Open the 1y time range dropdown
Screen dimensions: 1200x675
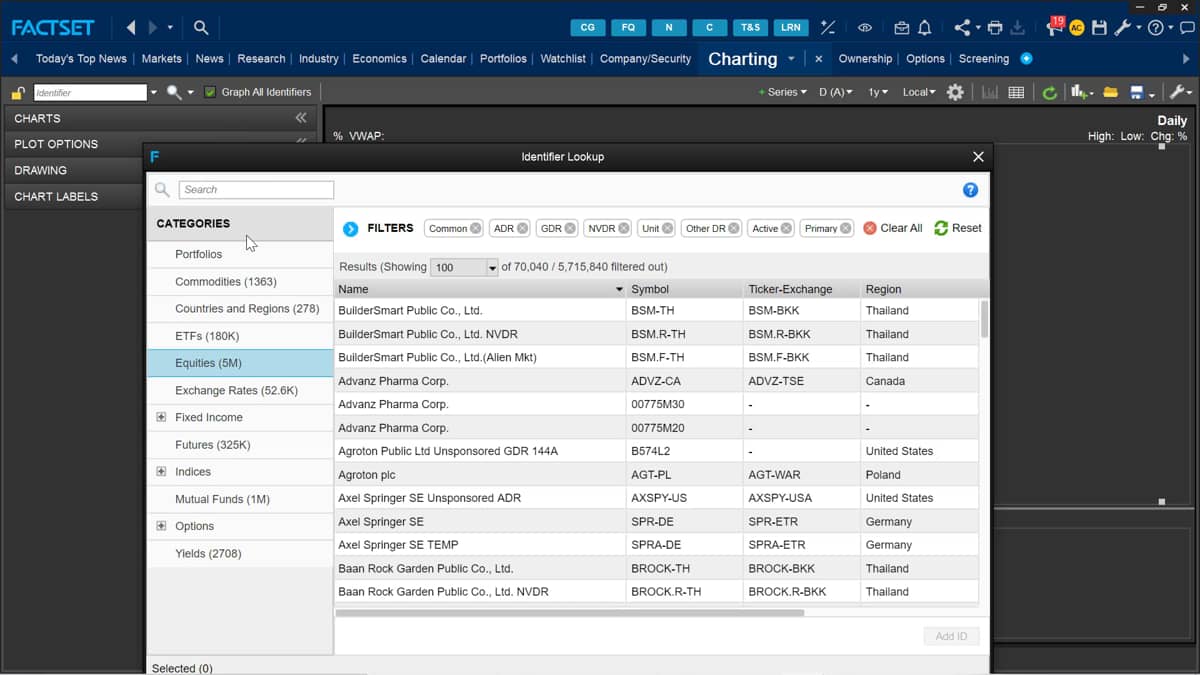tap(878, 92)
